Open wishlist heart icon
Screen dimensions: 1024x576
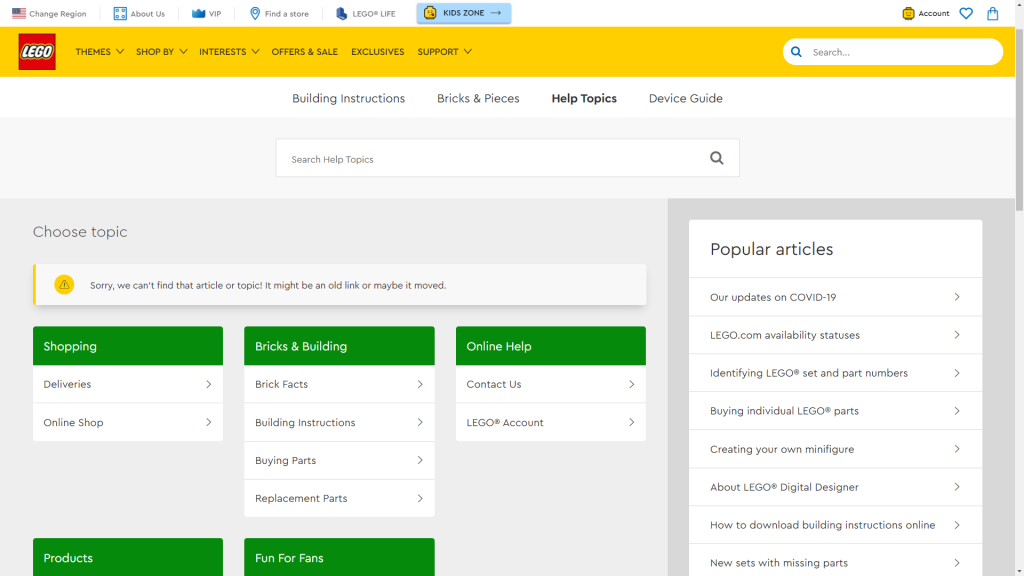(x=965, y=14)
